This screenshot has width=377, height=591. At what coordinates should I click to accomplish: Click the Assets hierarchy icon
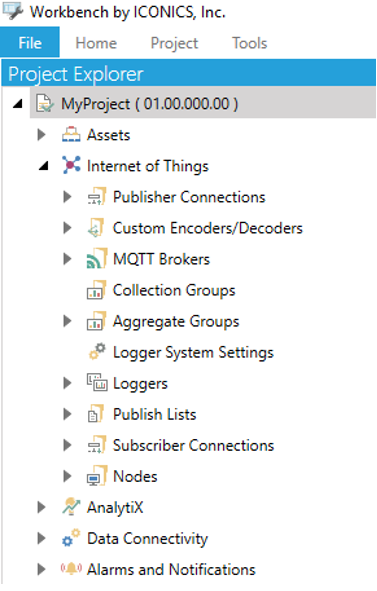coord(71,135)
